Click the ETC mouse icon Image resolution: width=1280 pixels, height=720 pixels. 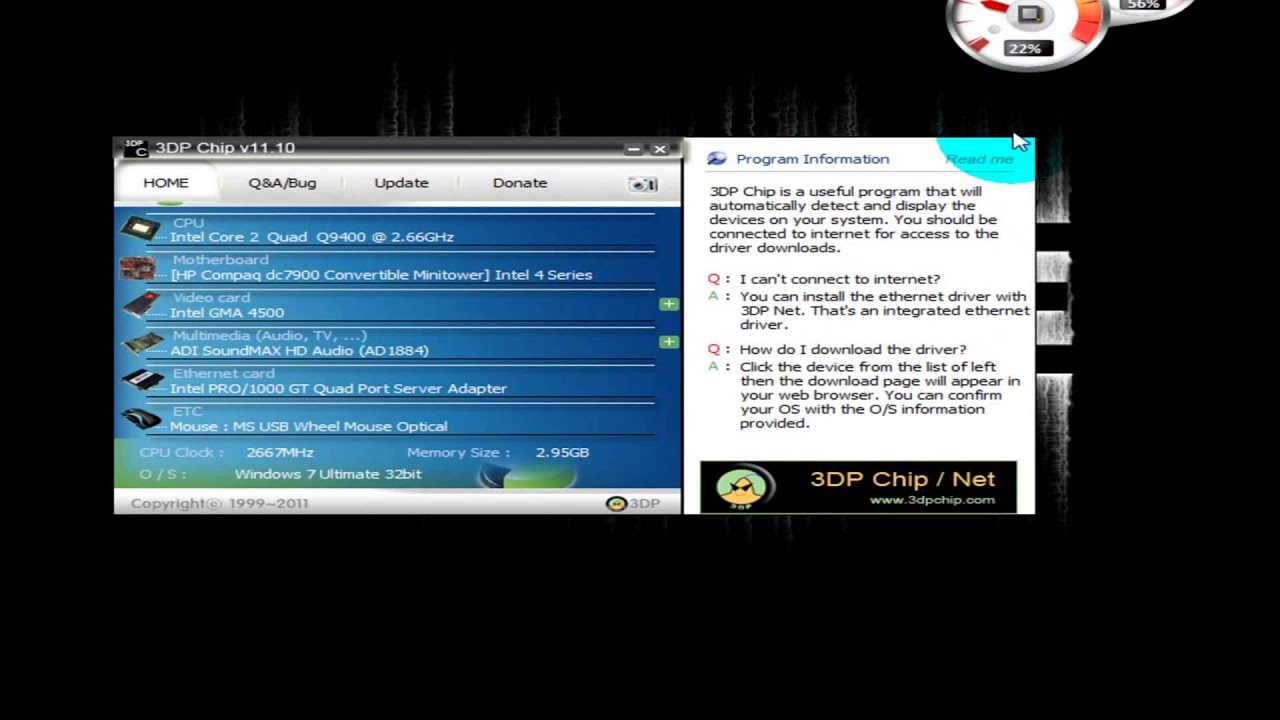pyautogui.click(x=140, y=419)
